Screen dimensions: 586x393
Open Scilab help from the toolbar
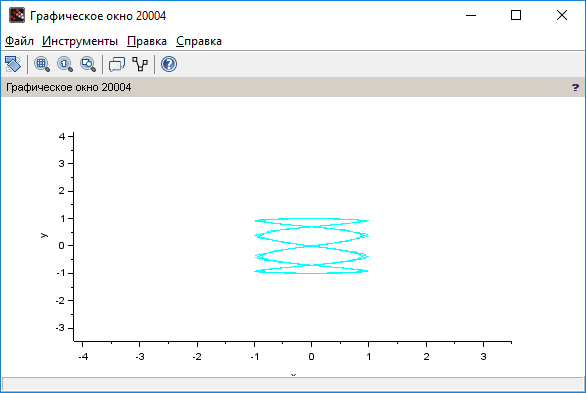click(x=169, y=64)
